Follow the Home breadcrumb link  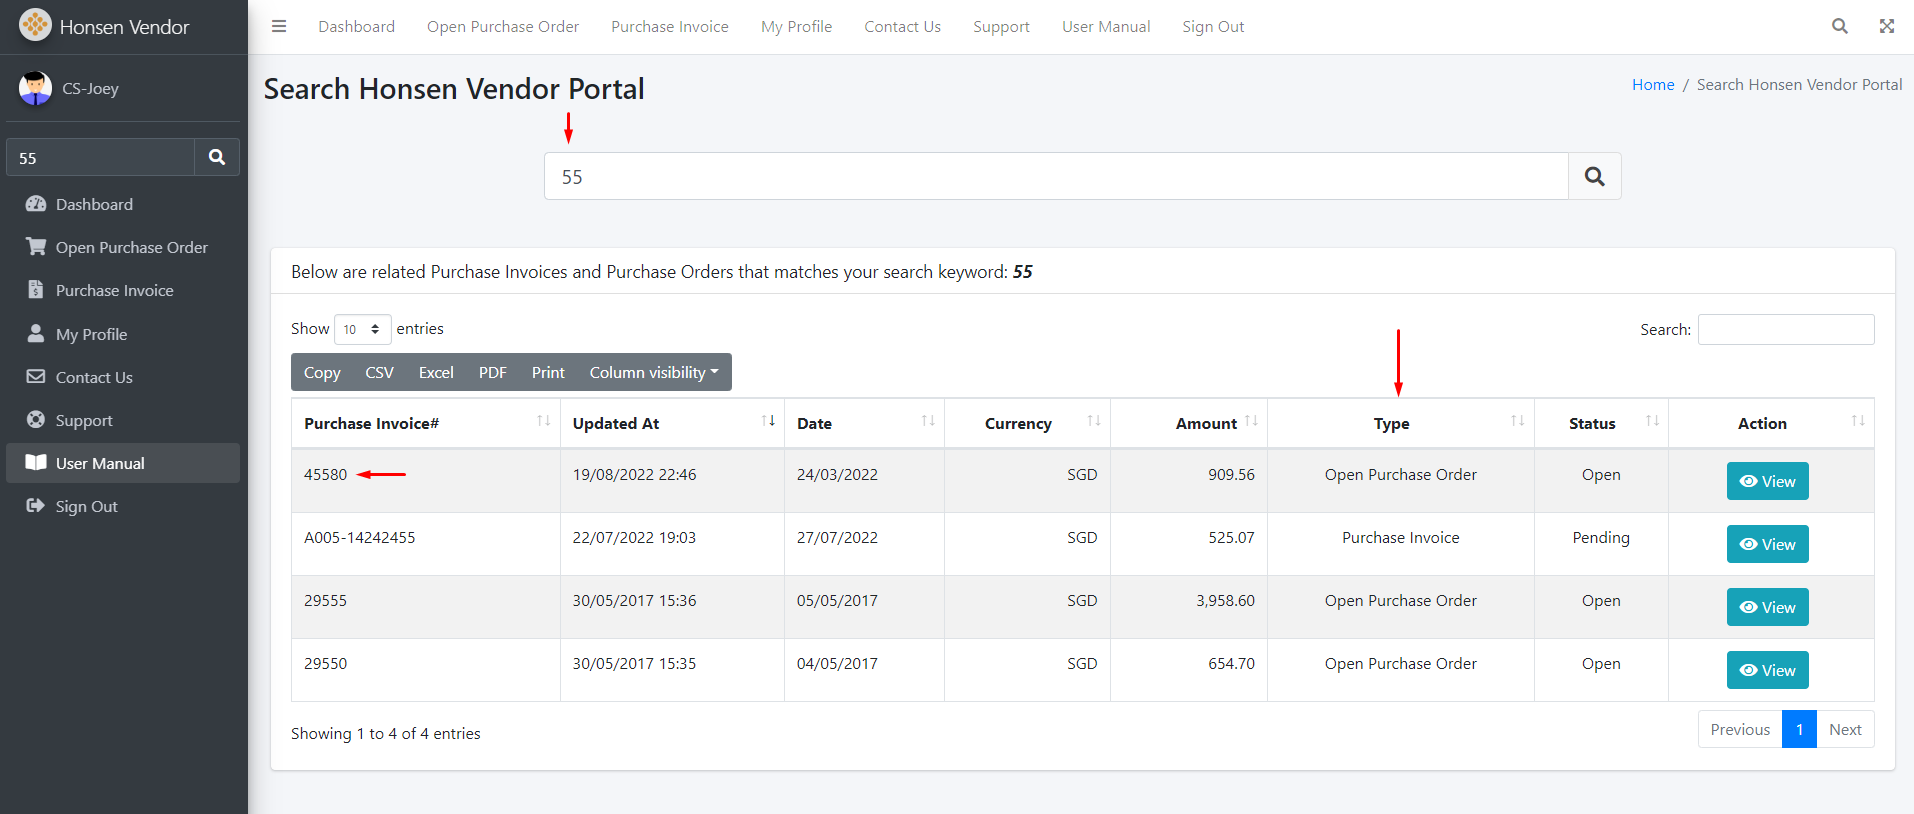coord(1652,85)
